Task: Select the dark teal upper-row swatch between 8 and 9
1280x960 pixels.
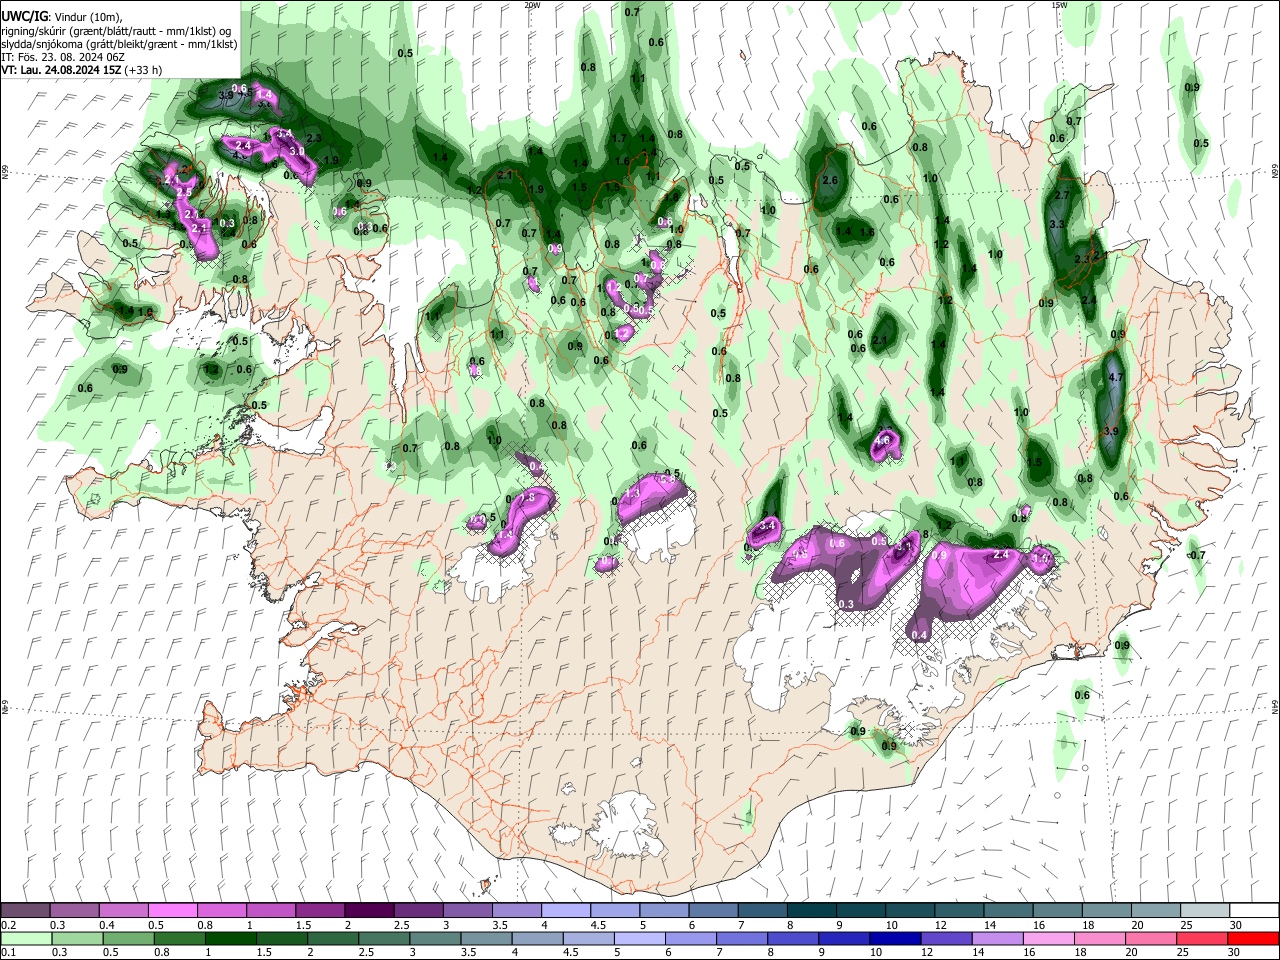Action: pyautogui.click(x=812, y=911)
